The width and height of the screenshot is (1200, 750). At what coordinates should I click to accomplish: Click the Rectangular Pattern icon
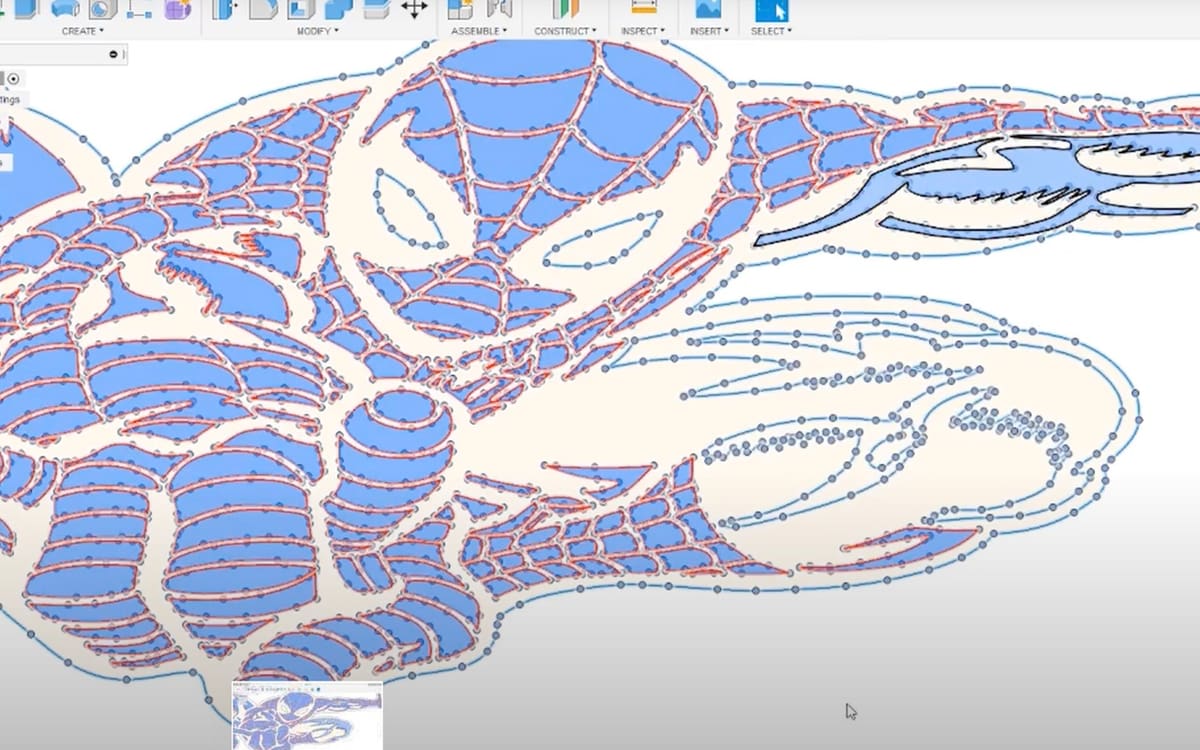pos(140,9)
